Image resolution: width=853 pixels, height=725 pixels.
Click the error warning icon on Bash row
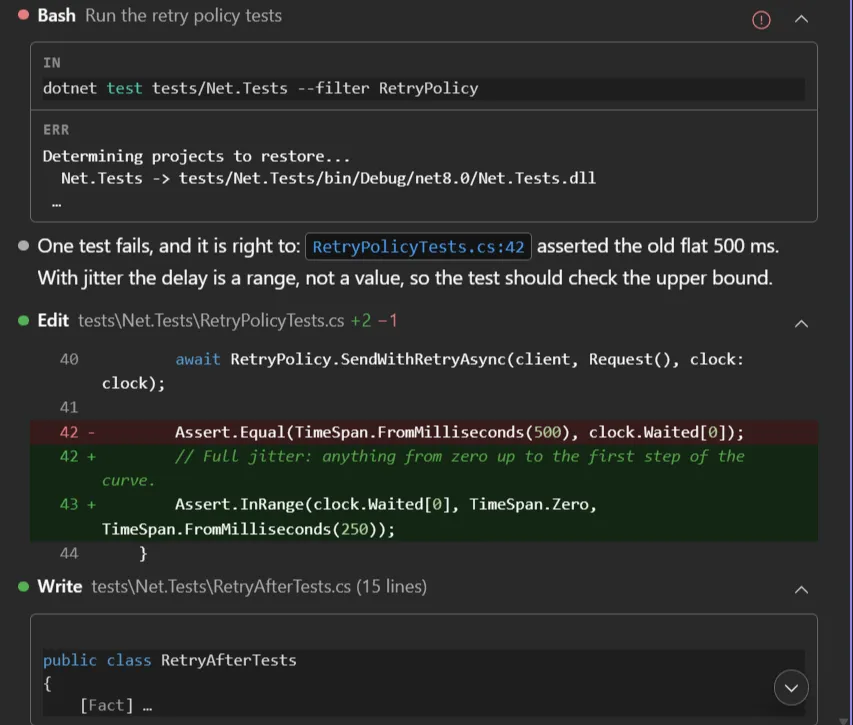[x=761, y=20]
